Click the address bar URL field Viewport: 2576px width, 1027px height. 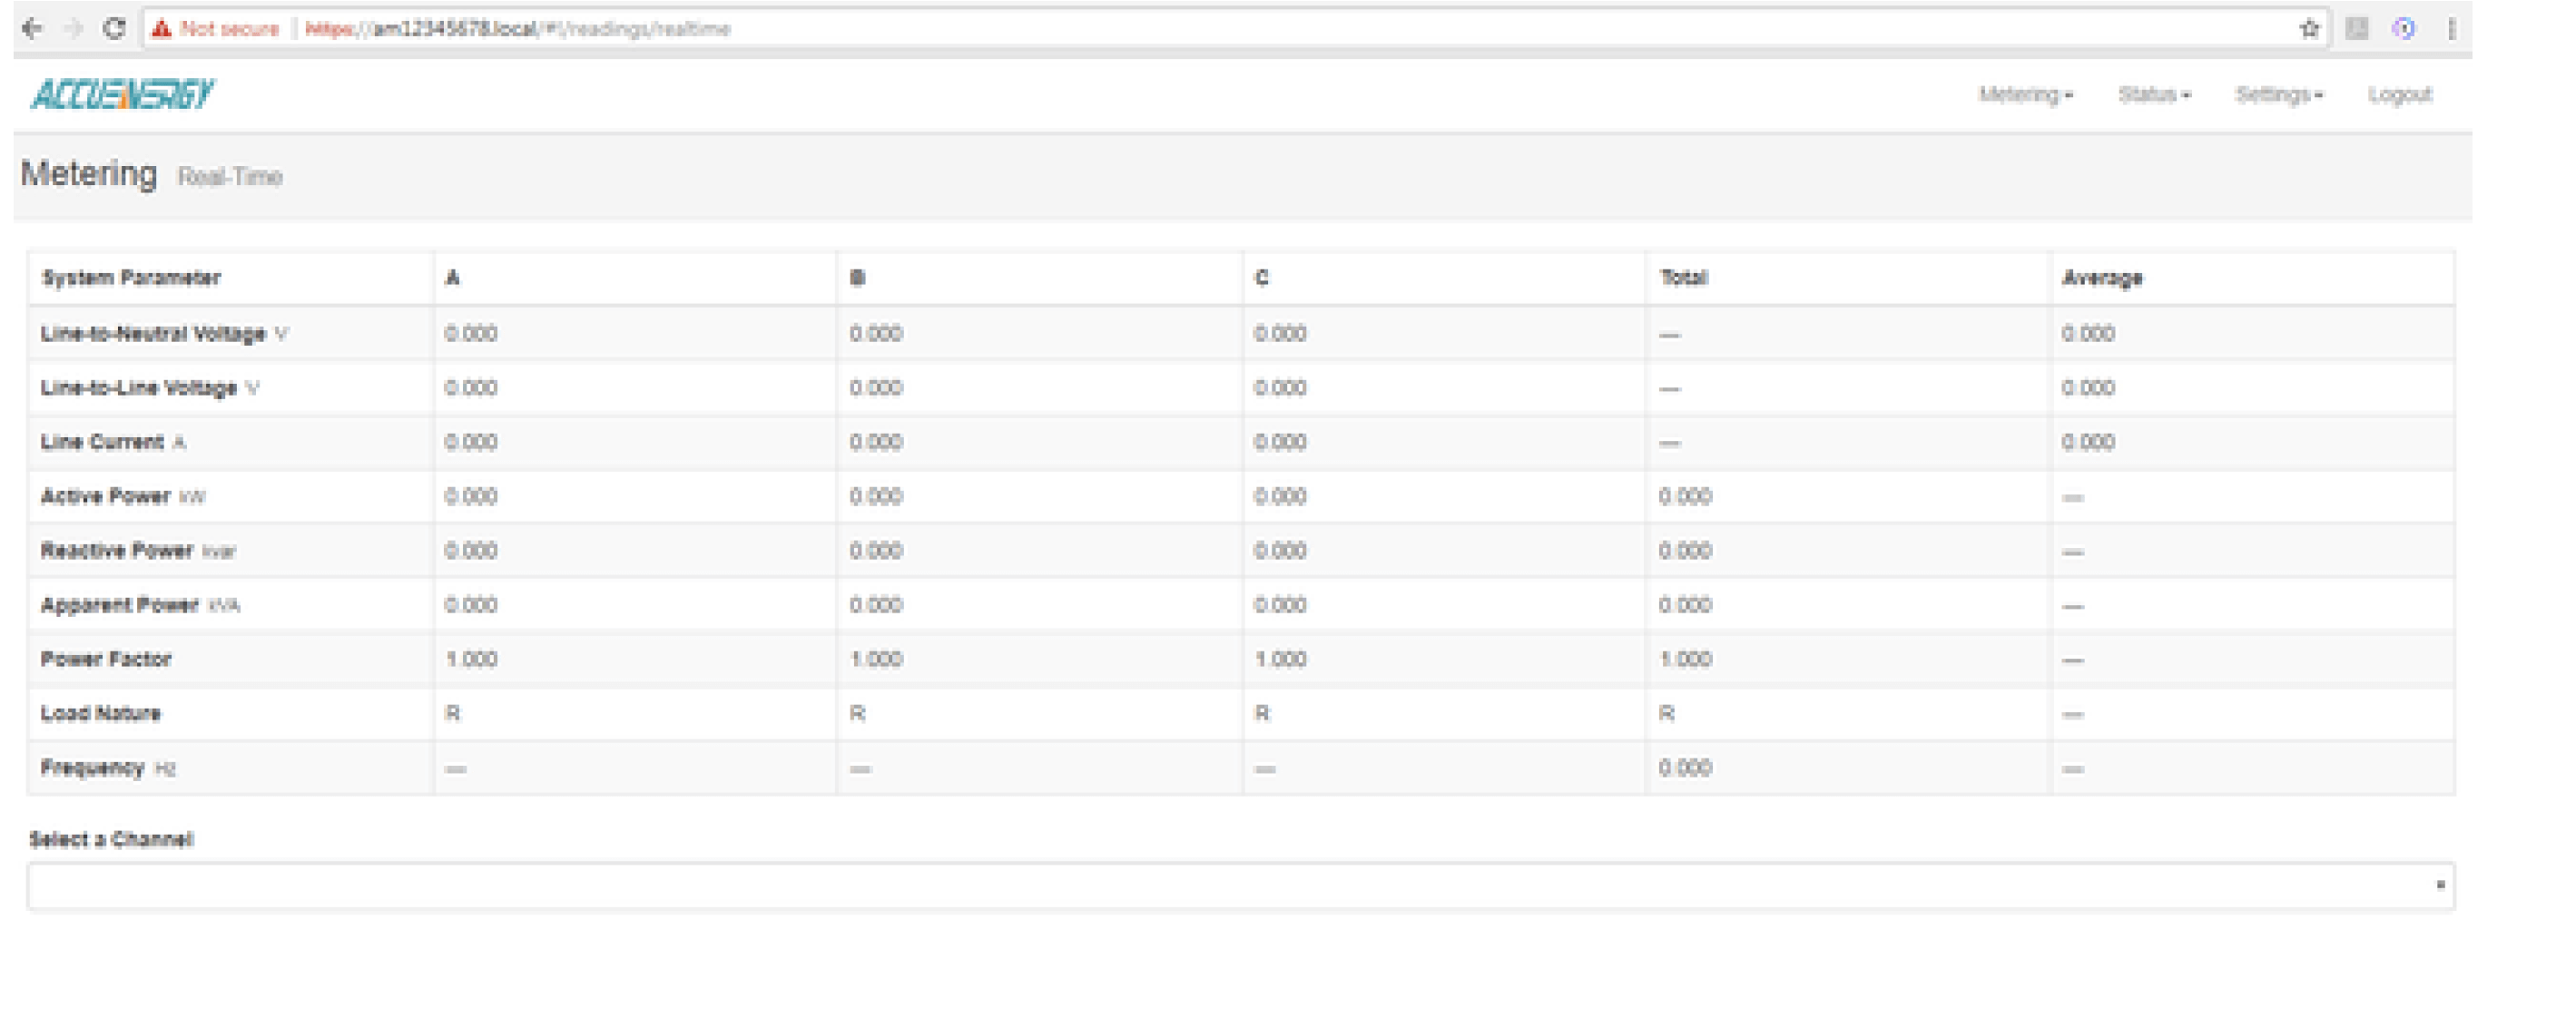coord(1200,28)
